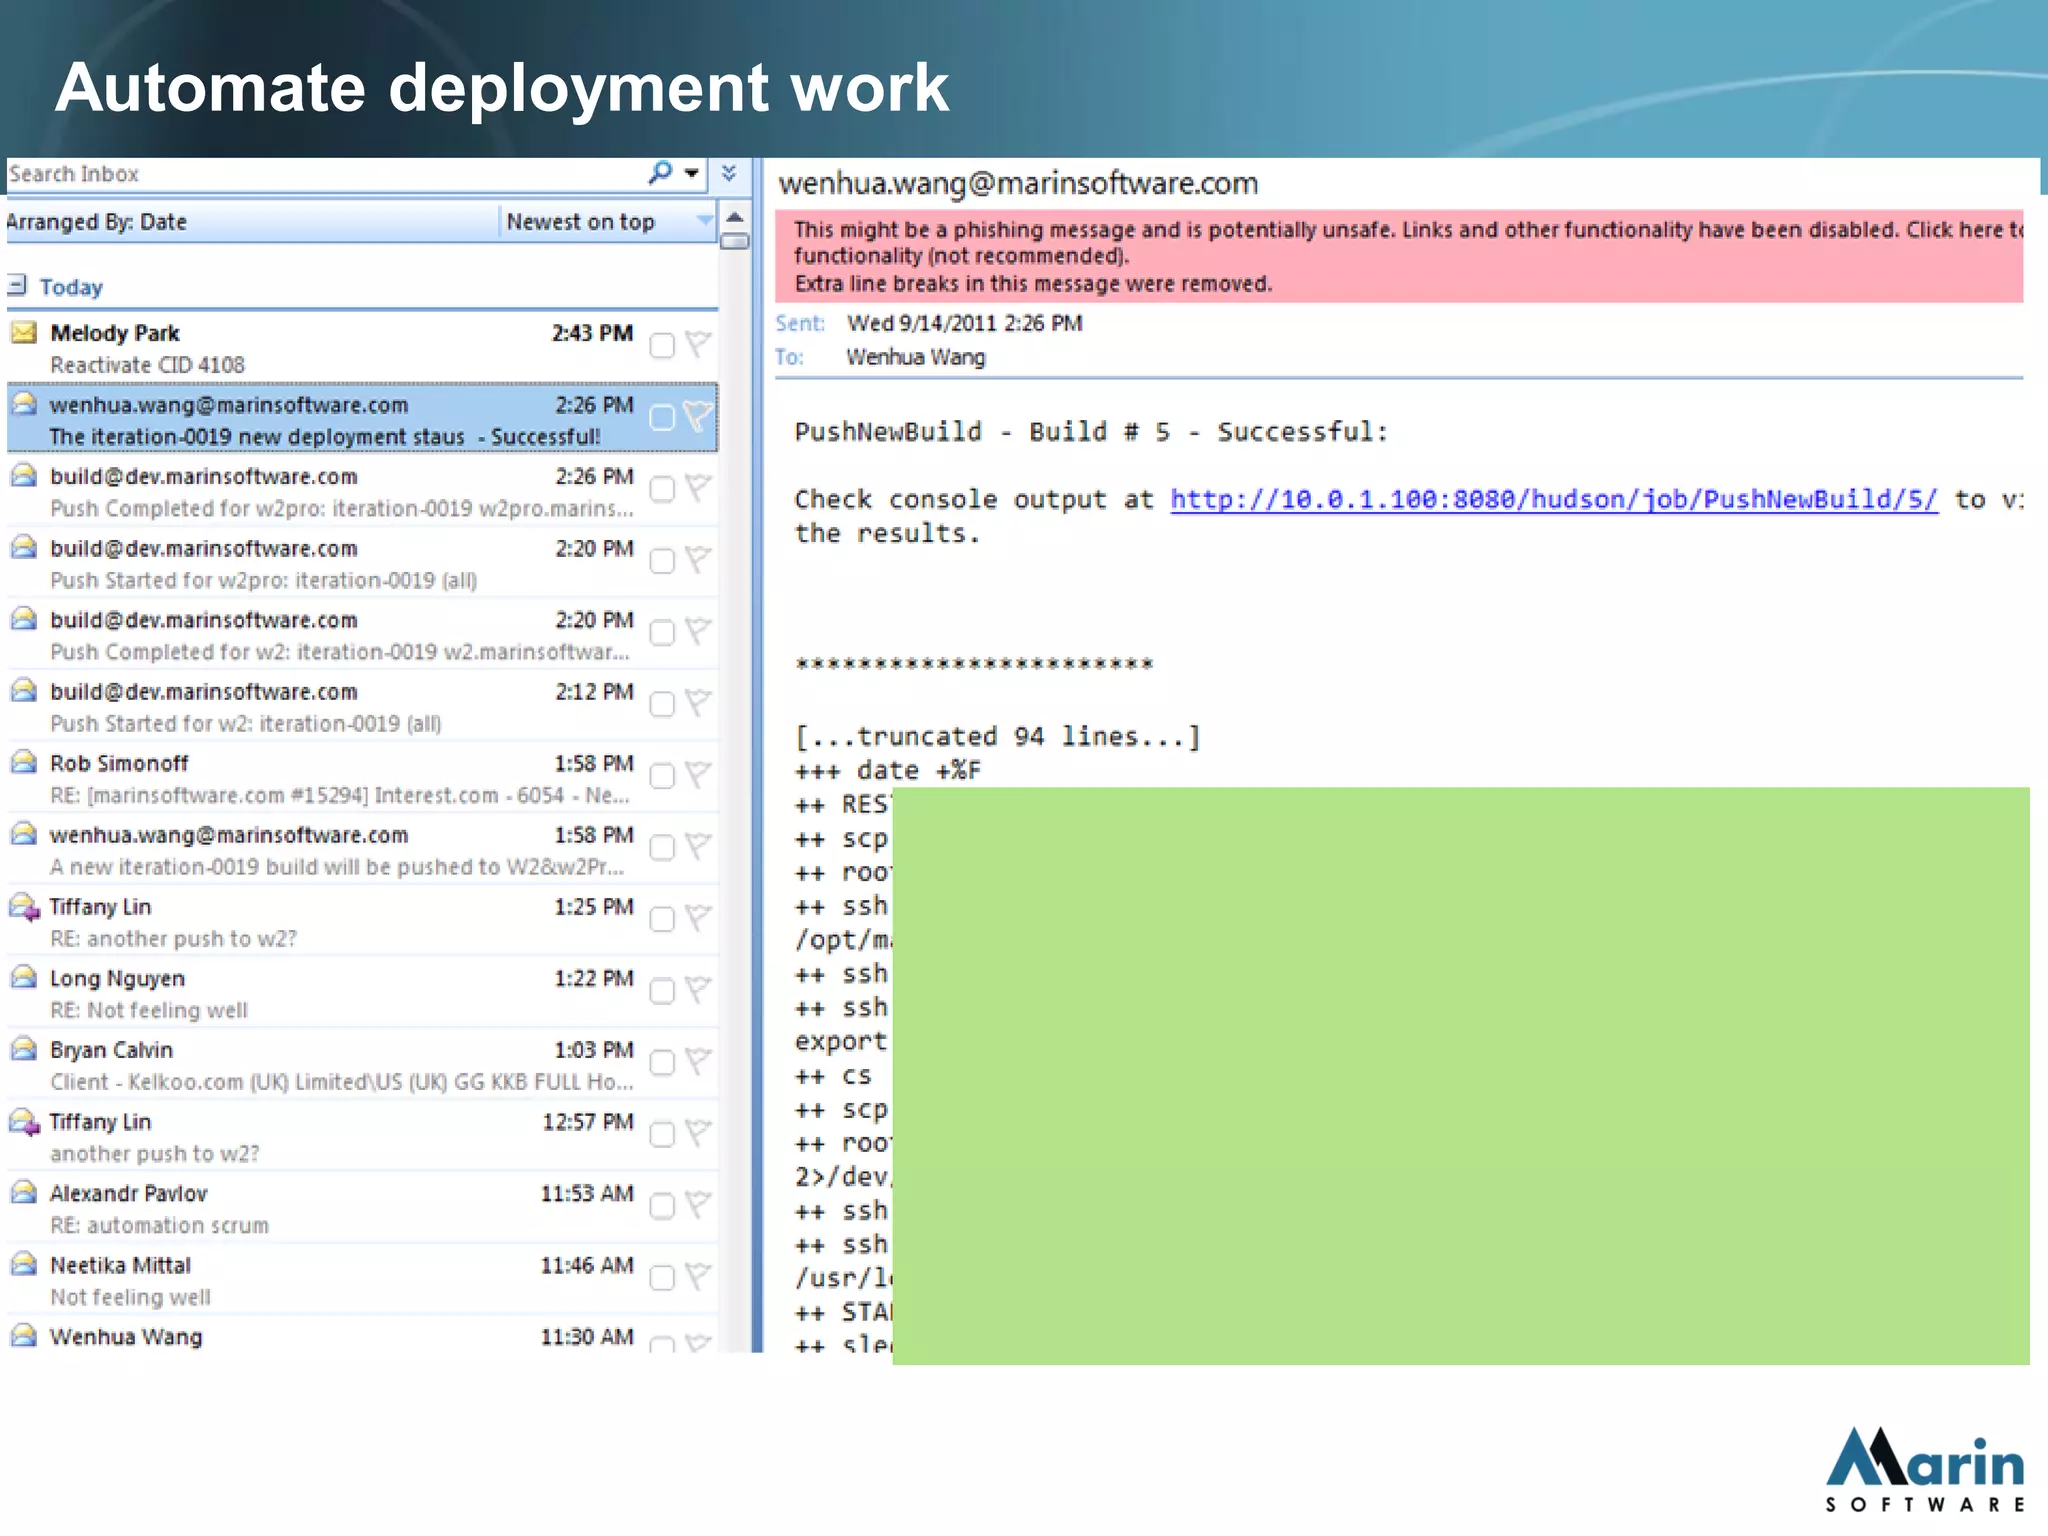Select the Wenhua Wang 11:30 AM email
Viewport: 2048px width, 1536px height.
tap(362, 1337)
